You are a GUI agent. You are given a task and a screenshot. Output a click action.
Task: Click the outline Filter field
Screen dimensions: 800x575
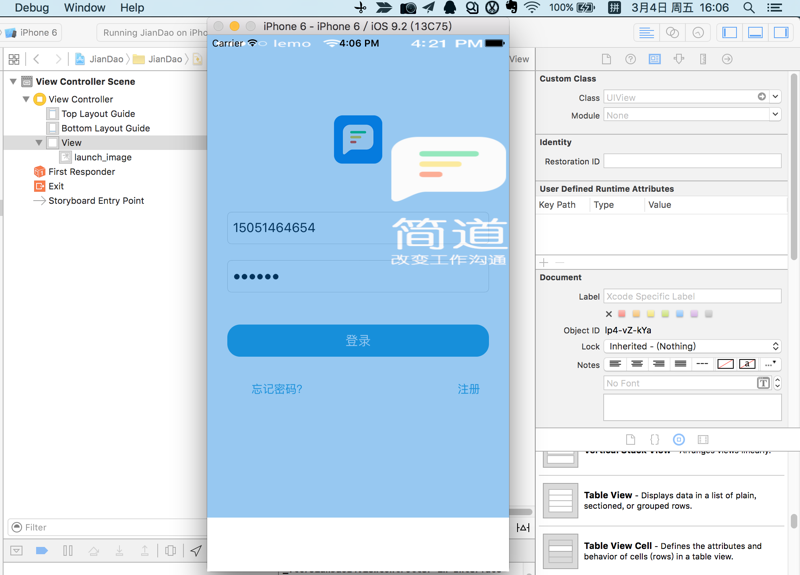click(x=107, y=527)
